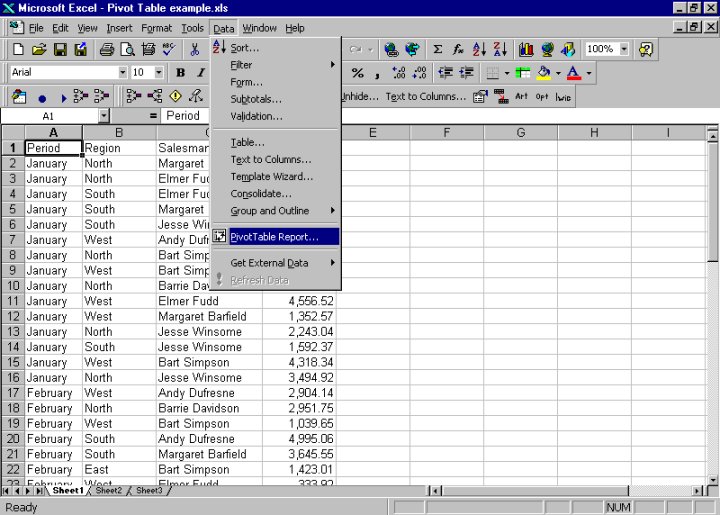Toggle Italic formatting
The image size is (720, 515).
point(201,73)
